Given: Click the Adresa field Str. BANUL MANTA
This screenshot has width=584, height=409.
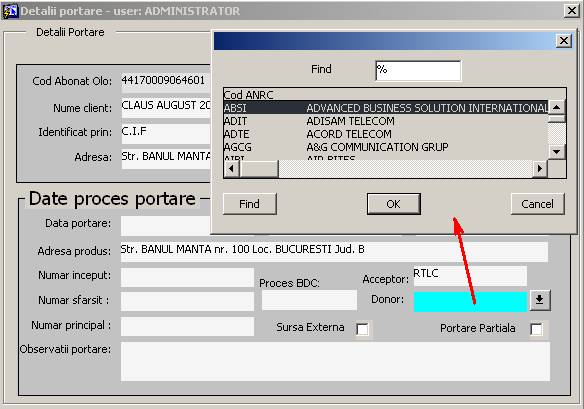Looking at the screenshot, I should [x=166, y=159].
